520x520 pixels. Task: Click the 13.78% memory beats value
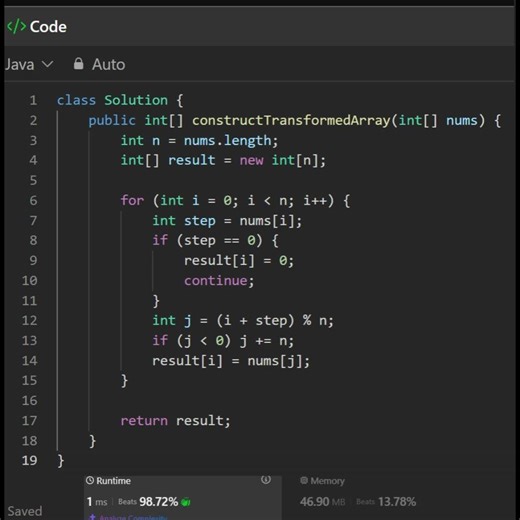[397, 502]
